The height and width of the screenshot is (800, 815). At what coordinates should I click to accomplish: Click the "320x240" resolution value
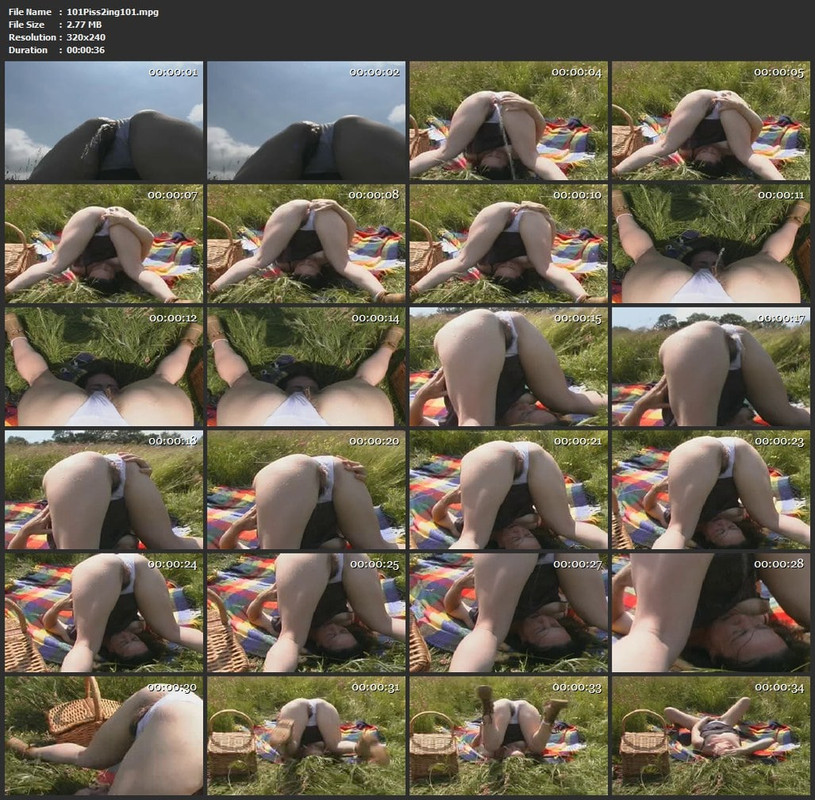[x=86, y=37]
